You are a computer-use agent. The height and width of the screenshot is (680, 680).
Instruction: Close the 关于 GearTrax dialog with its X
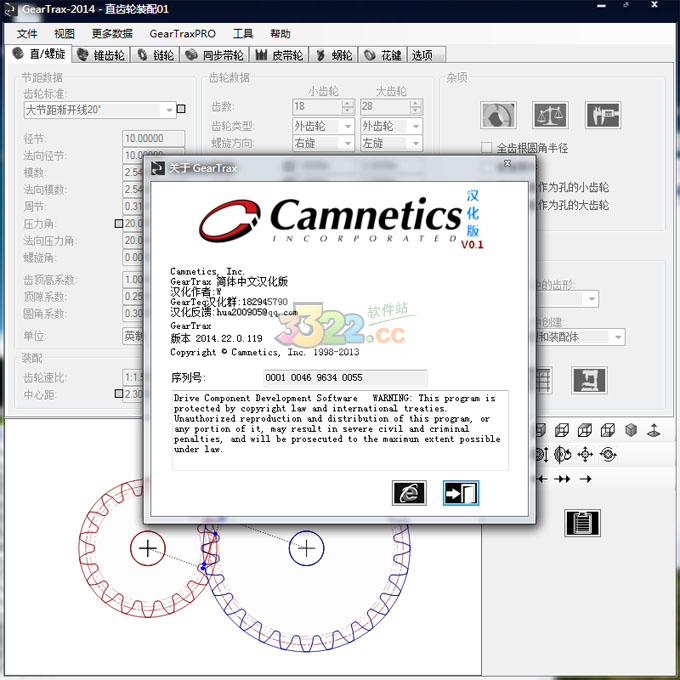pyautogui.click(x=507, y=163)
